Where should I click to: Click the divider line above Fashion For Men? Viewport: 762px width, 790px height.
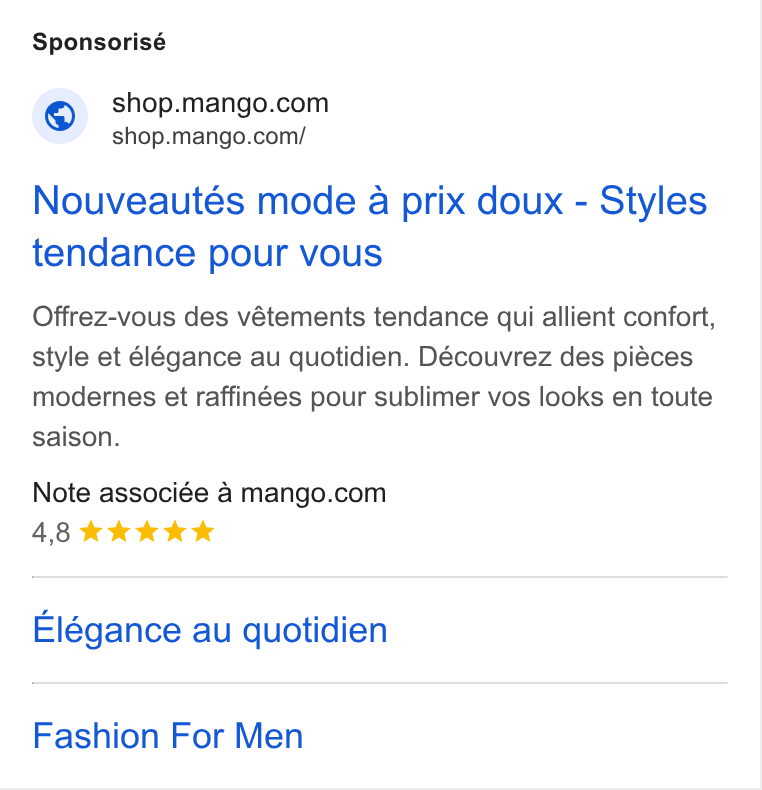coord(379,683)
